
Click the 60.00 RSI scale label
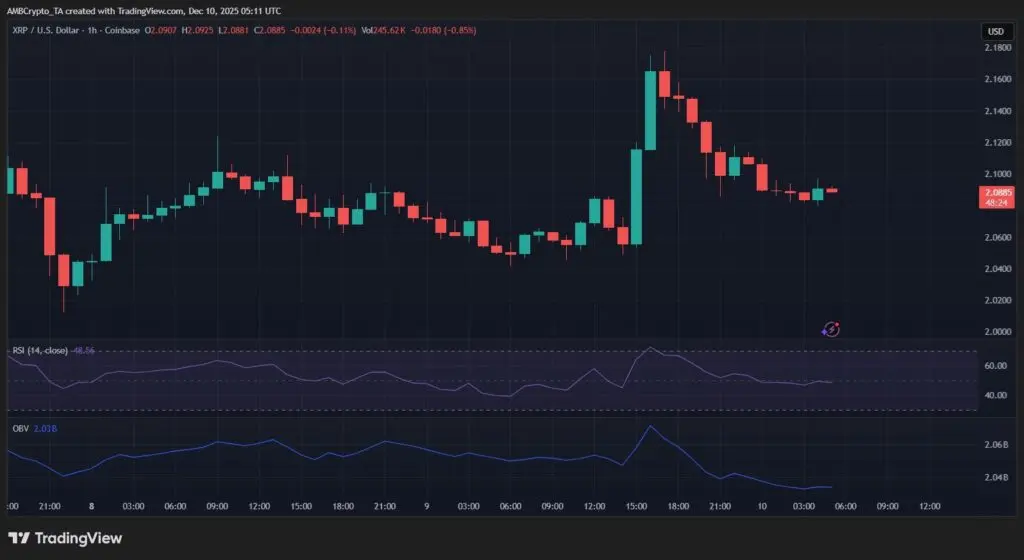point(996,366)
